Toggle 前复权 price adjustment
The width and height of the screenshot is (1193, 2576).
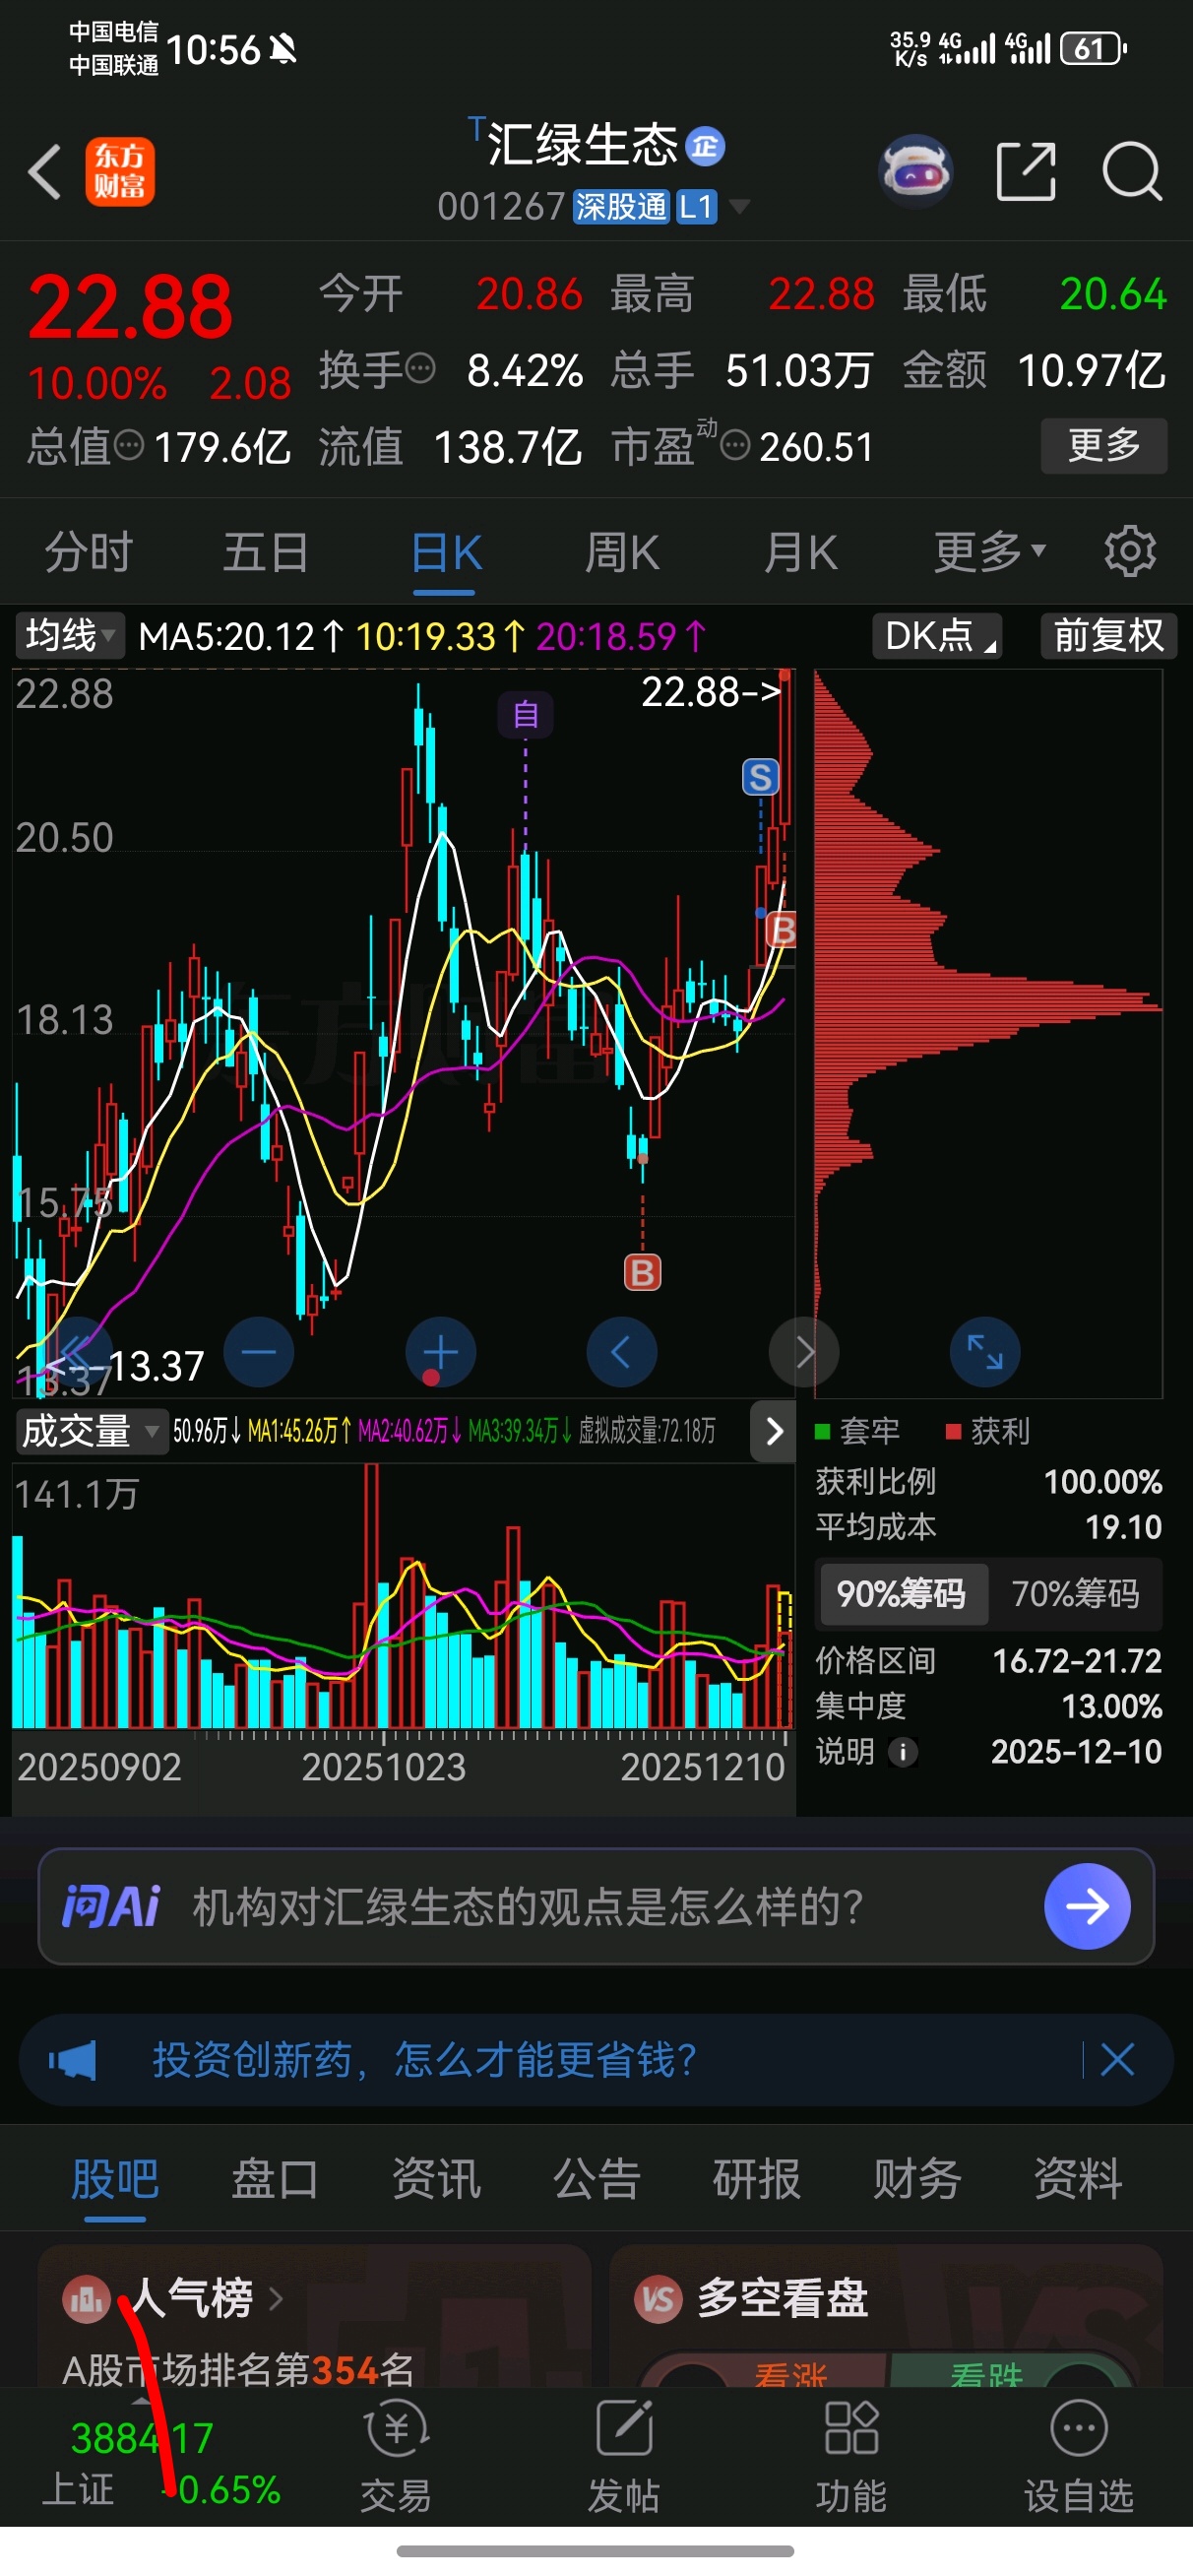1109,636
